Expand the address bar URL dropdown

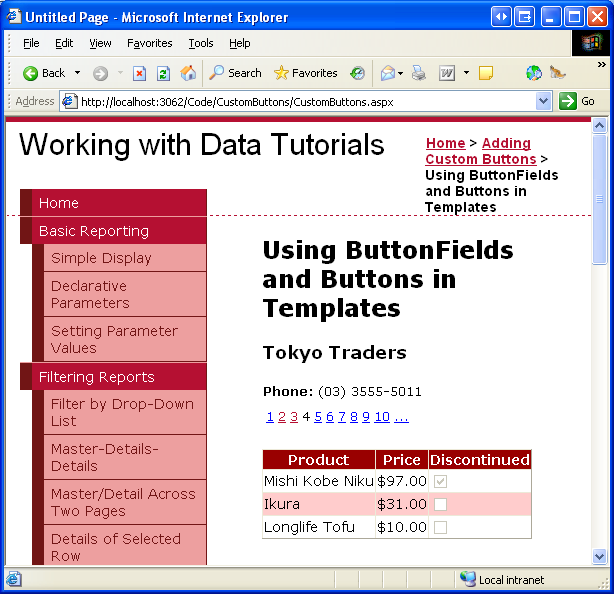pos(543,101)
